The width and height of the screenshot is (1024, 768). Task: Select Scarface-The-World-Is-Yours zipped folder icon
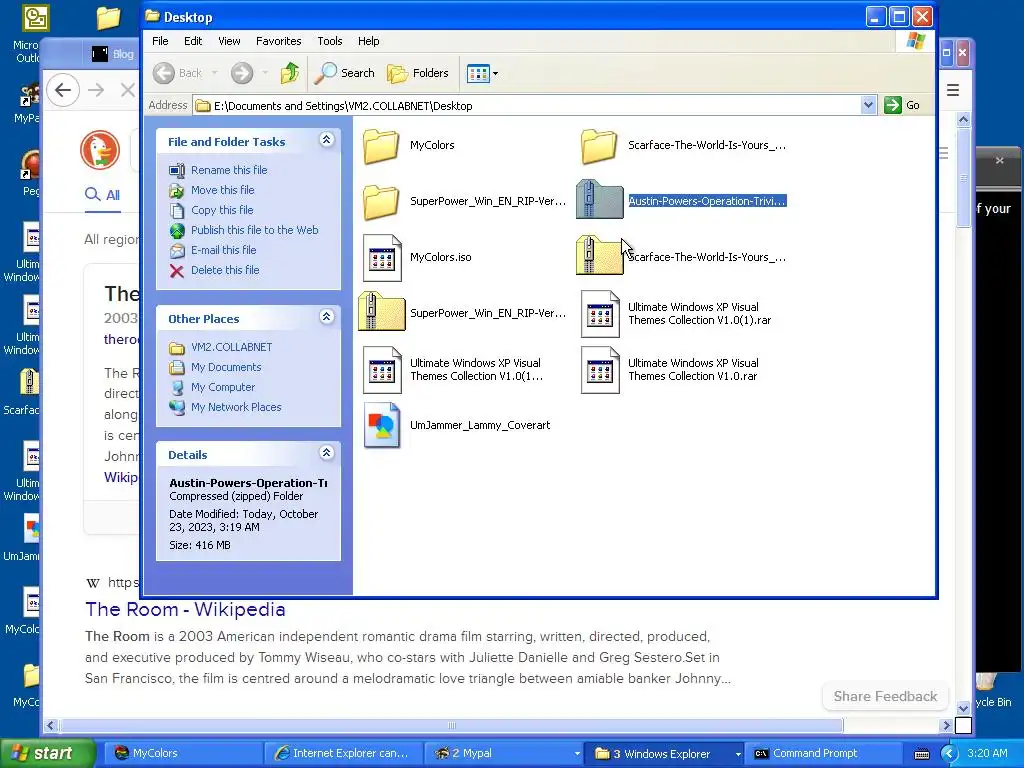pyautogui.click(x=600, y=255)
